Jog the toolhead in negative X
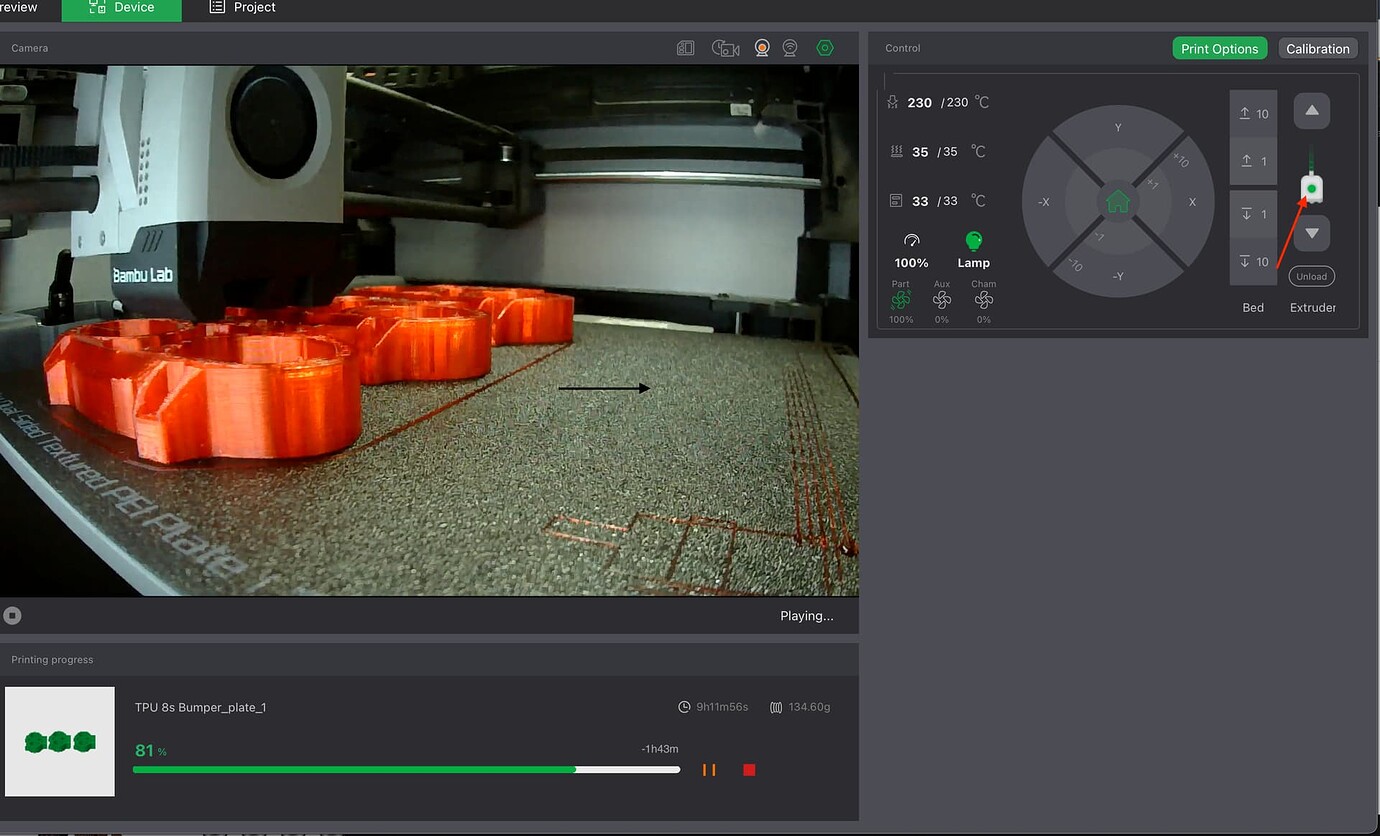 pos(1043,201)
